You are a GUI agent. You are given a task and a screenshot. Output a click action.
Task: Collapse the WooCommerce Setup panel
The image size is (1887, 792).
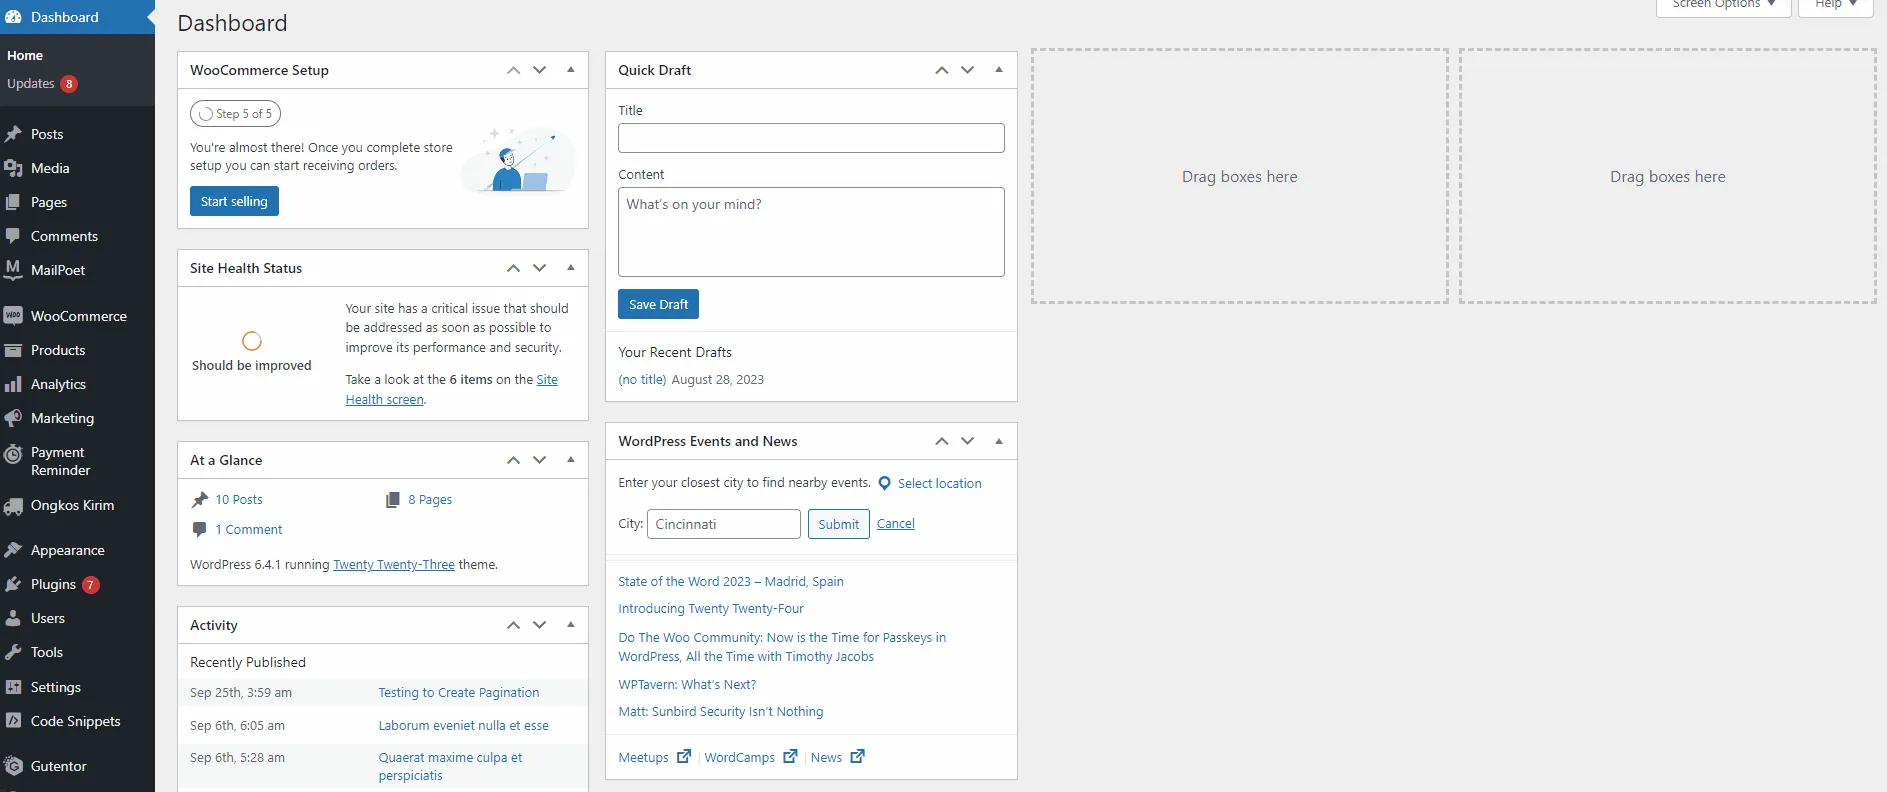[571, 70]
